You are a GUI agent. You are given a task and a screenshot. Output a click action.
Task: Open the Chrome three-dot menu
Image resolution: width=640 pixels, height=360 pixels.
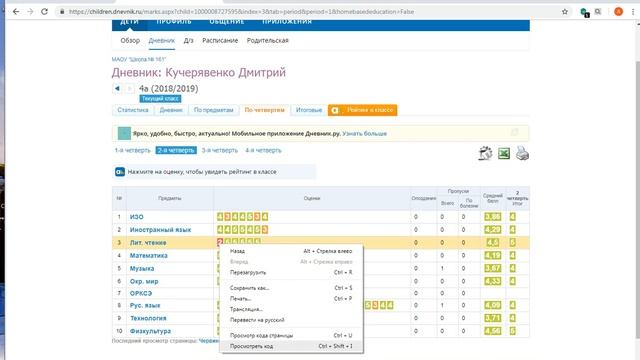tap(633, 12)
